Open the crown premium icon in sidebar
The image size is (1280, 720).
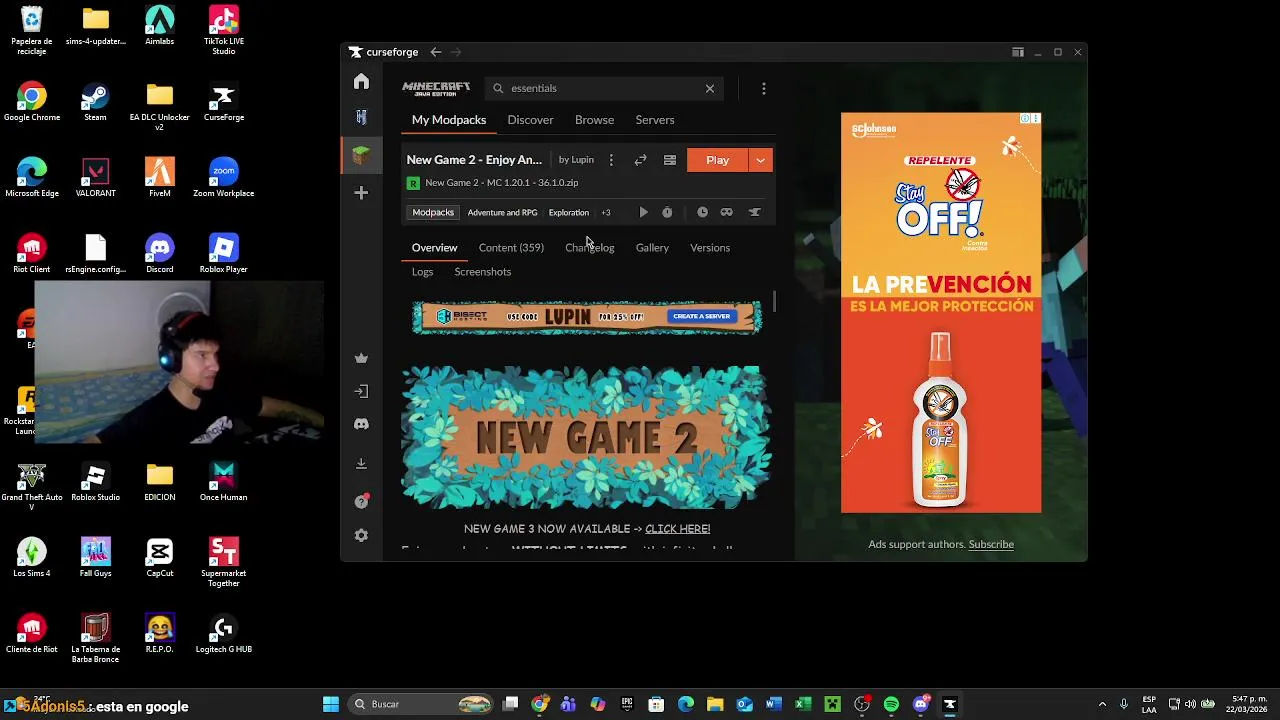361,358
